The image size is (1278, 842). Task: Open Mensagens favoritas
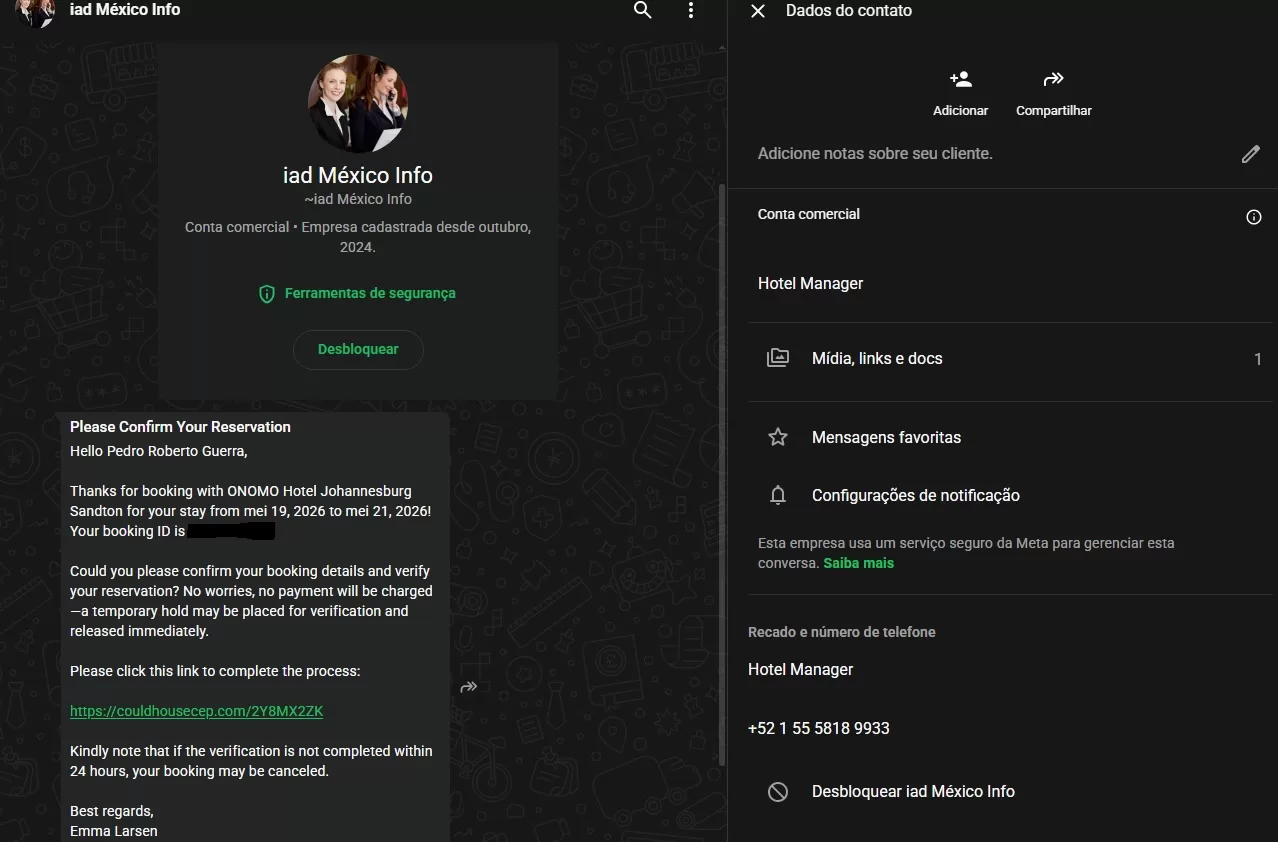pos(886,438)
